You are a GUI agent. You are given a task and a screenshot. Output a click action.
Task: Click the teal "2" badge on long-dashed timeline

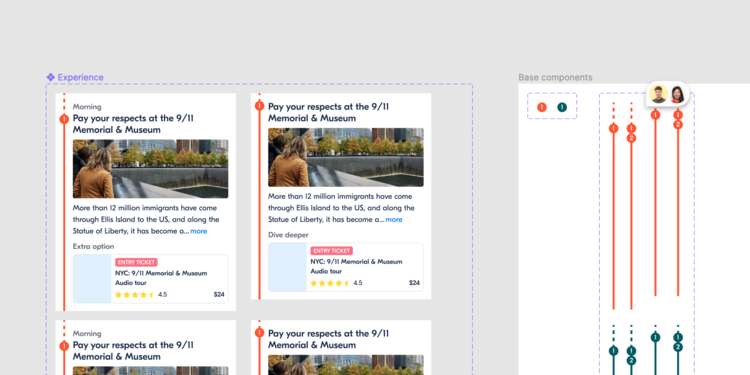[x=631, y=361]
